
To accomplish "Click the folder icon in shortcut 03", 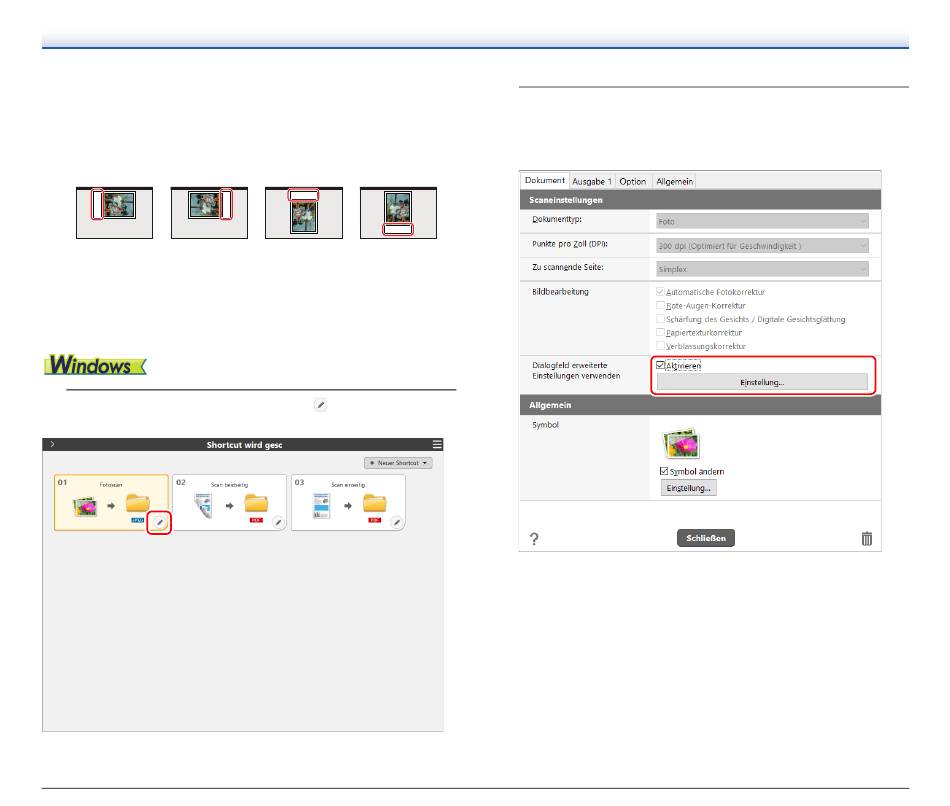I will click(374, 504).
